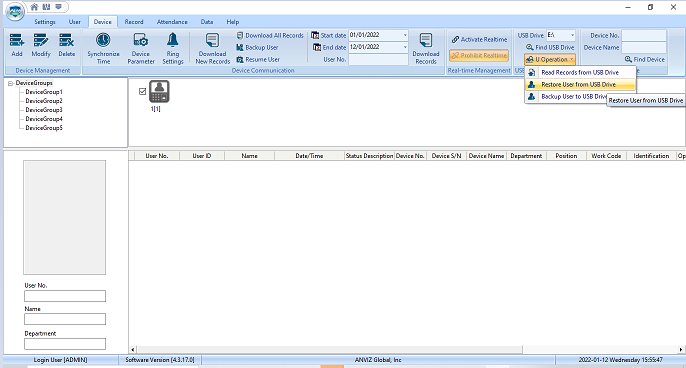Select Restore User from USB Drive menu item
This screenshot has width=686, height=368.
(580, 84)
